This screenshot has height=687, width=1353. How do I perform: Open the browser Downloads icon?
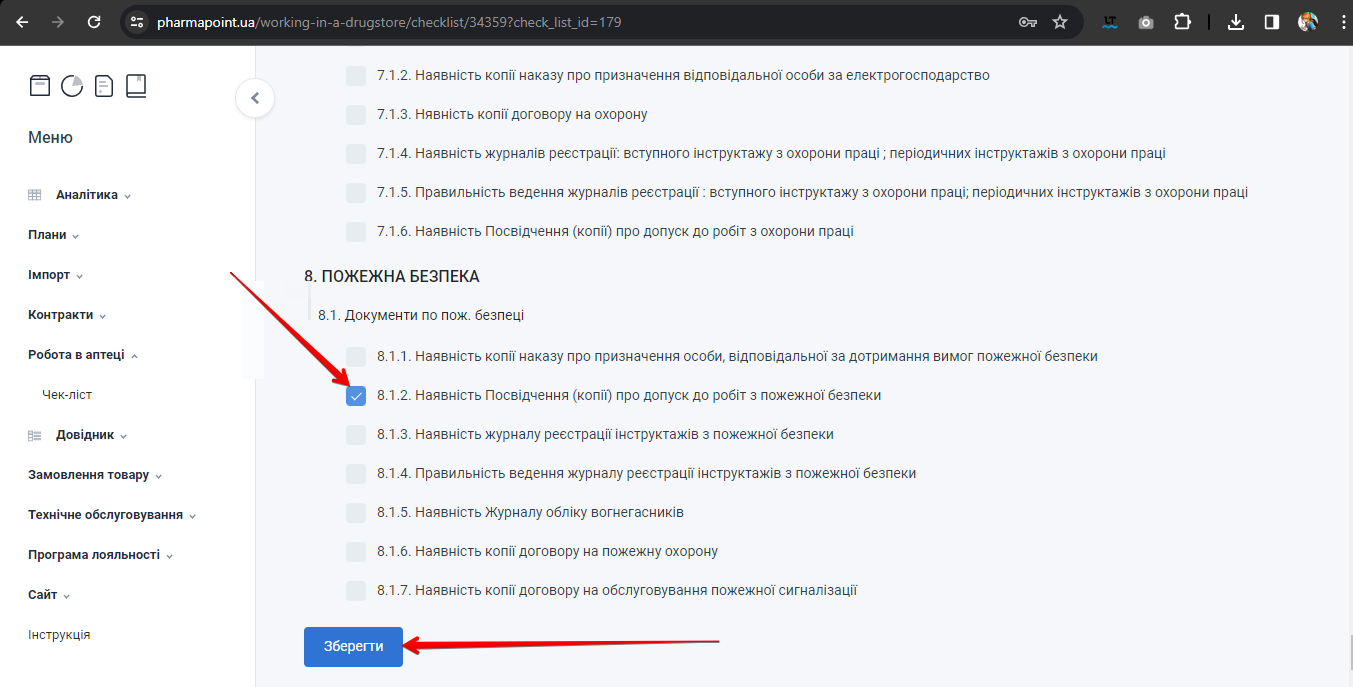[x=1236, y=22]
